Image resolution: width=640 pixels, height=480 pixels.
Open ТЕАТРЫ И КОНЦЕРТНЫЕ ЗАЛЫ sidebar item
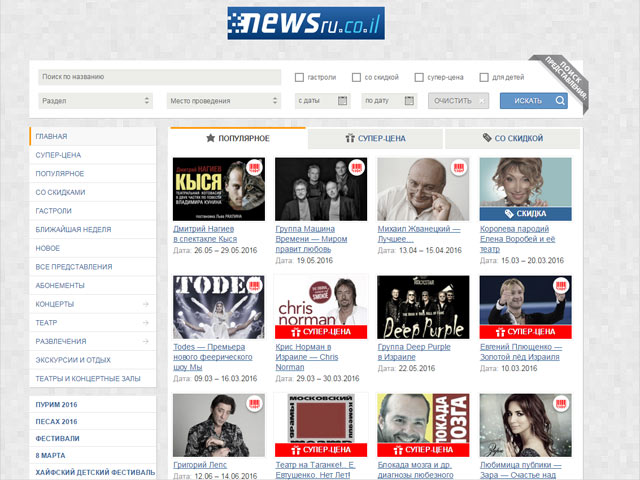(x=93, y=379)
